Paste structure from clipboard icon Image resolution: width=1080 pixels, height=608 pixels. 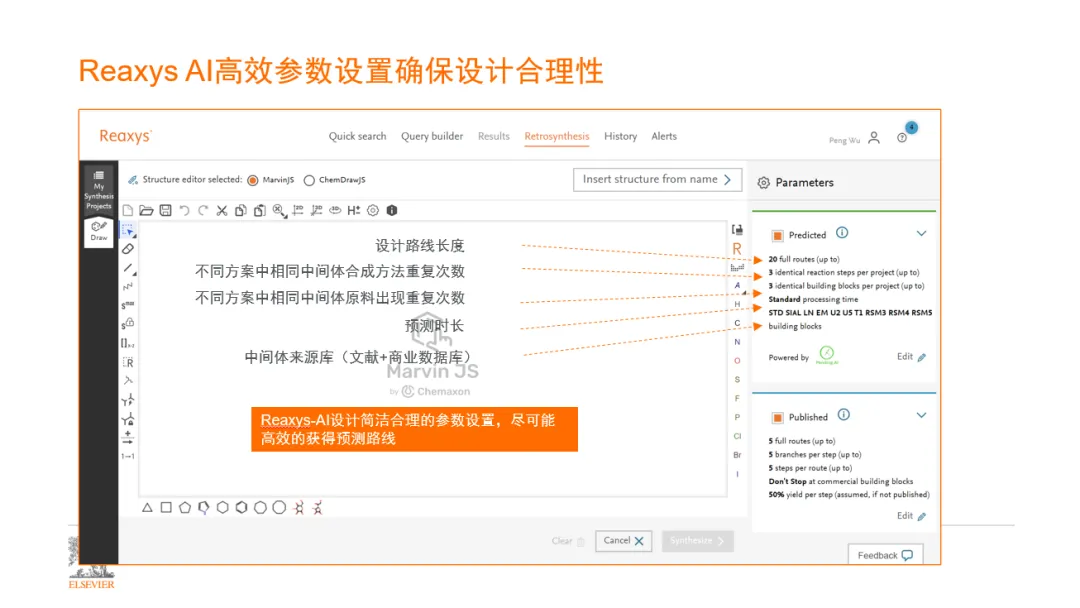click(x=260, y=211)
